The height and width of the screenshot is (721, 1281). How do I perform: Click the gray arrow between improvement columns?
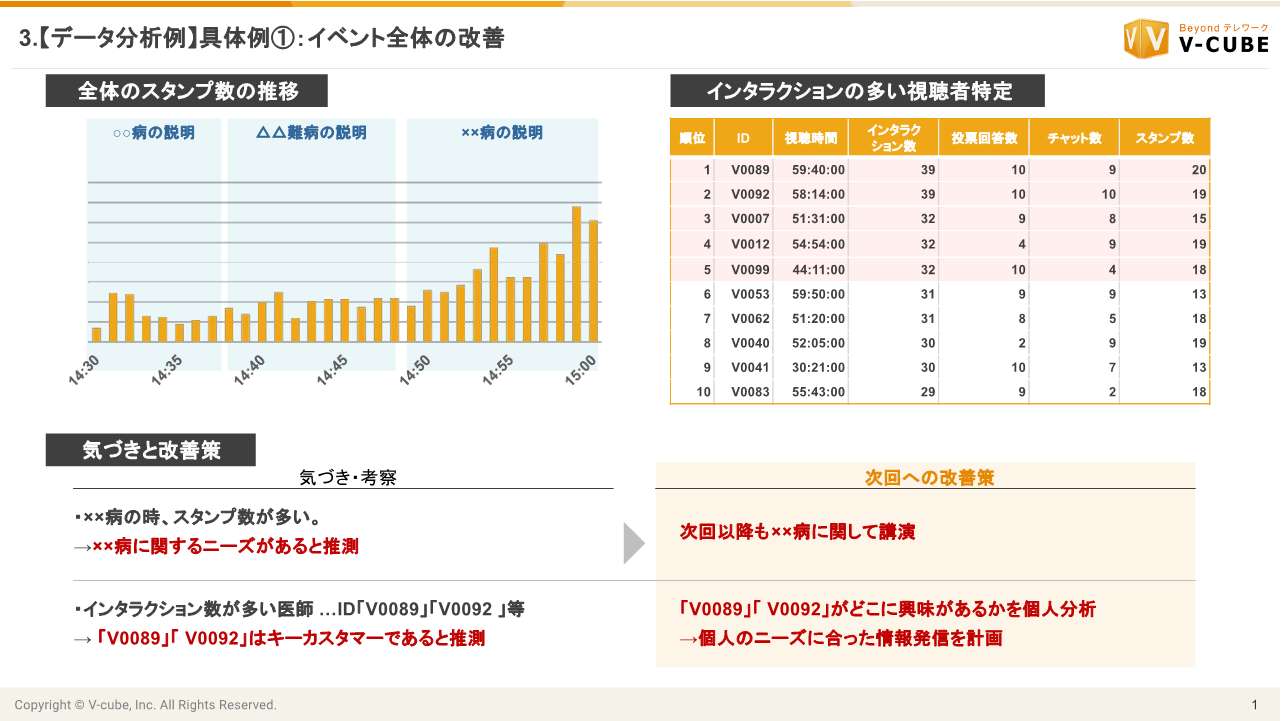(x=632, y=543)
